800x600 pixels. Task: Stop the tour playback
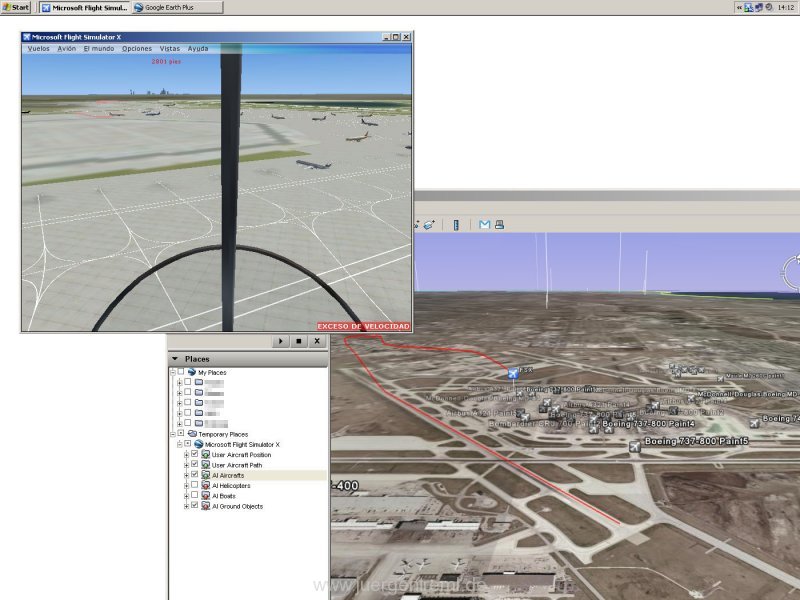tap(298, 341)
